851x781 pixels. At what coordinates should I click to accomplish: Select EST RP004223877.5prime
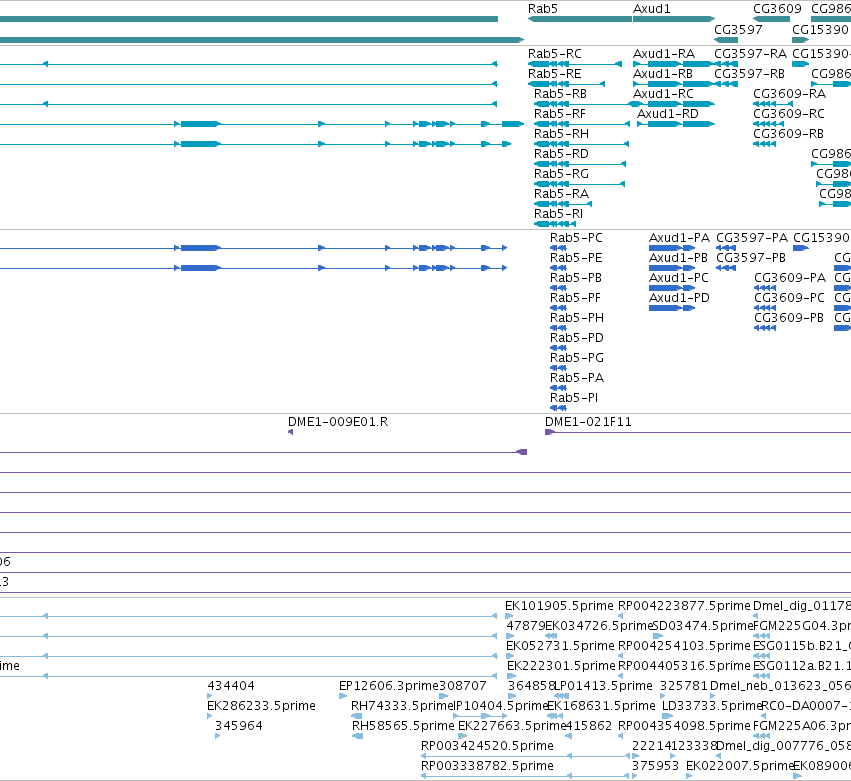tap(684, 606)
